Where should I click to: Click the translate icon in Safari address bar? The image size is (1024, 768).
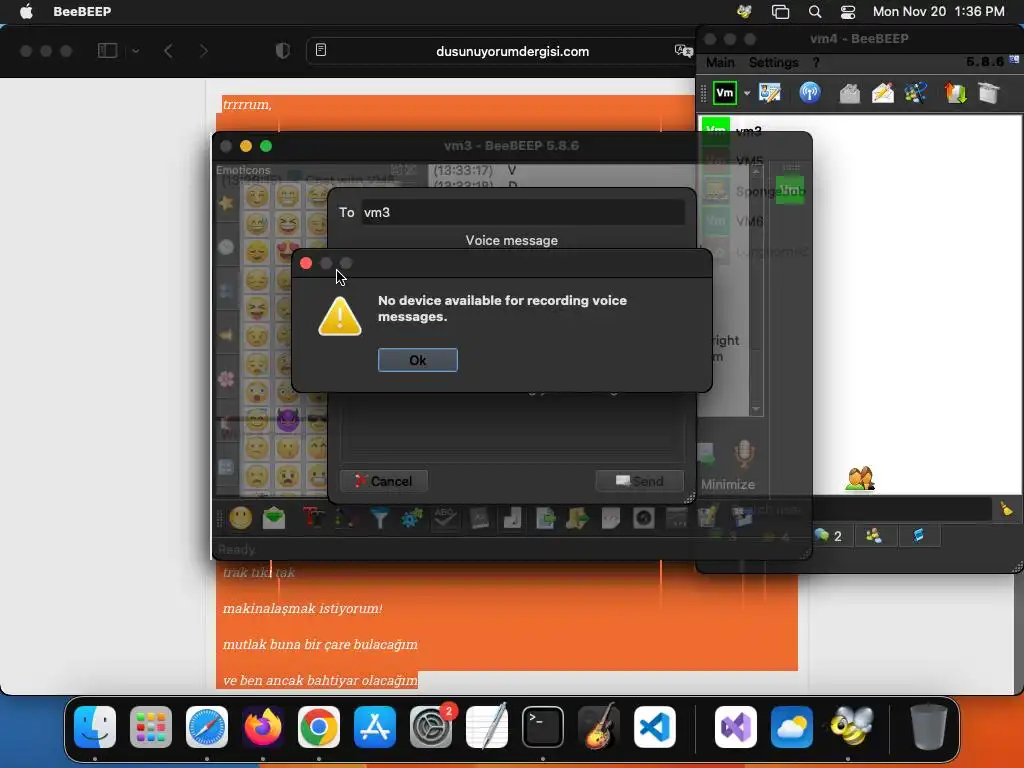(x=683, y=51)
